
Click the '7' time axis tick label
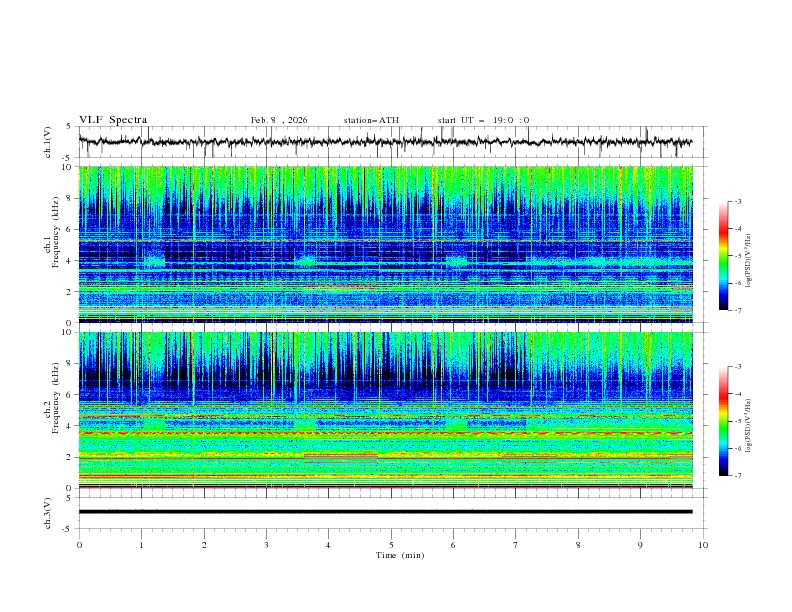coord(516,545)
